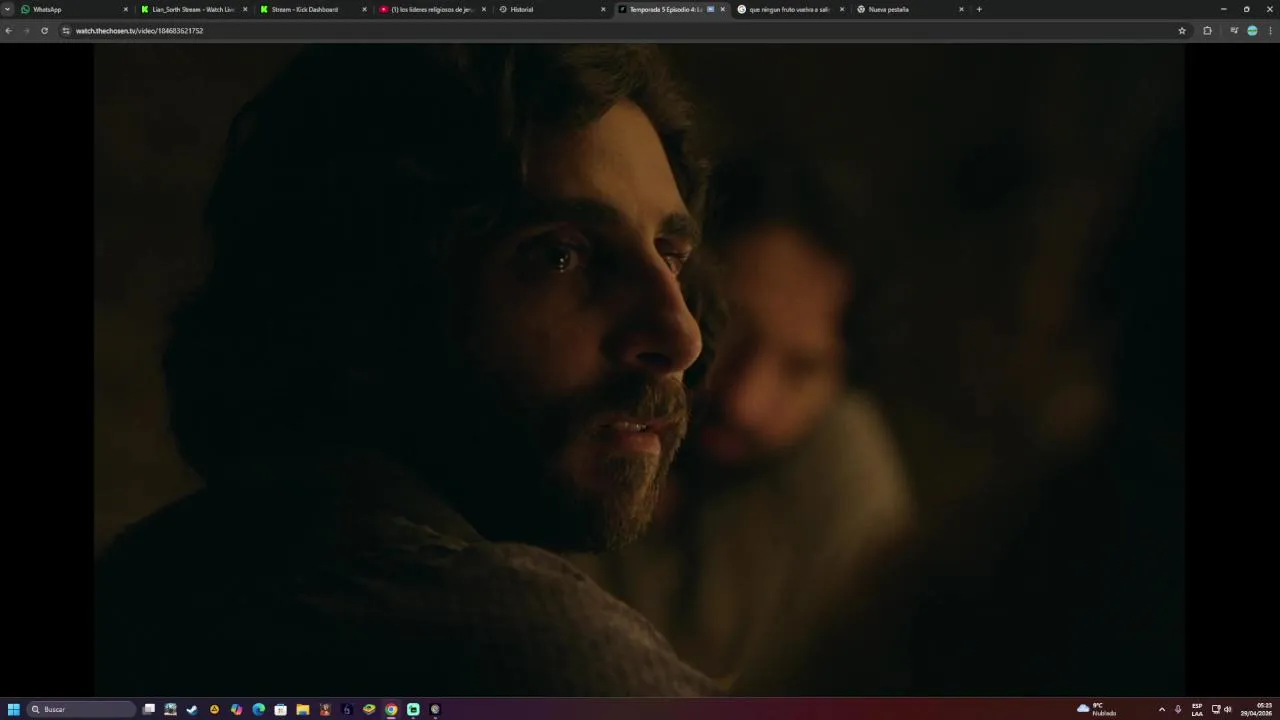This screenshot has height=720, width=1280.
Task: Open the Chrome profile avatar
Action: pyautogui.click(x=1252, y=31)
